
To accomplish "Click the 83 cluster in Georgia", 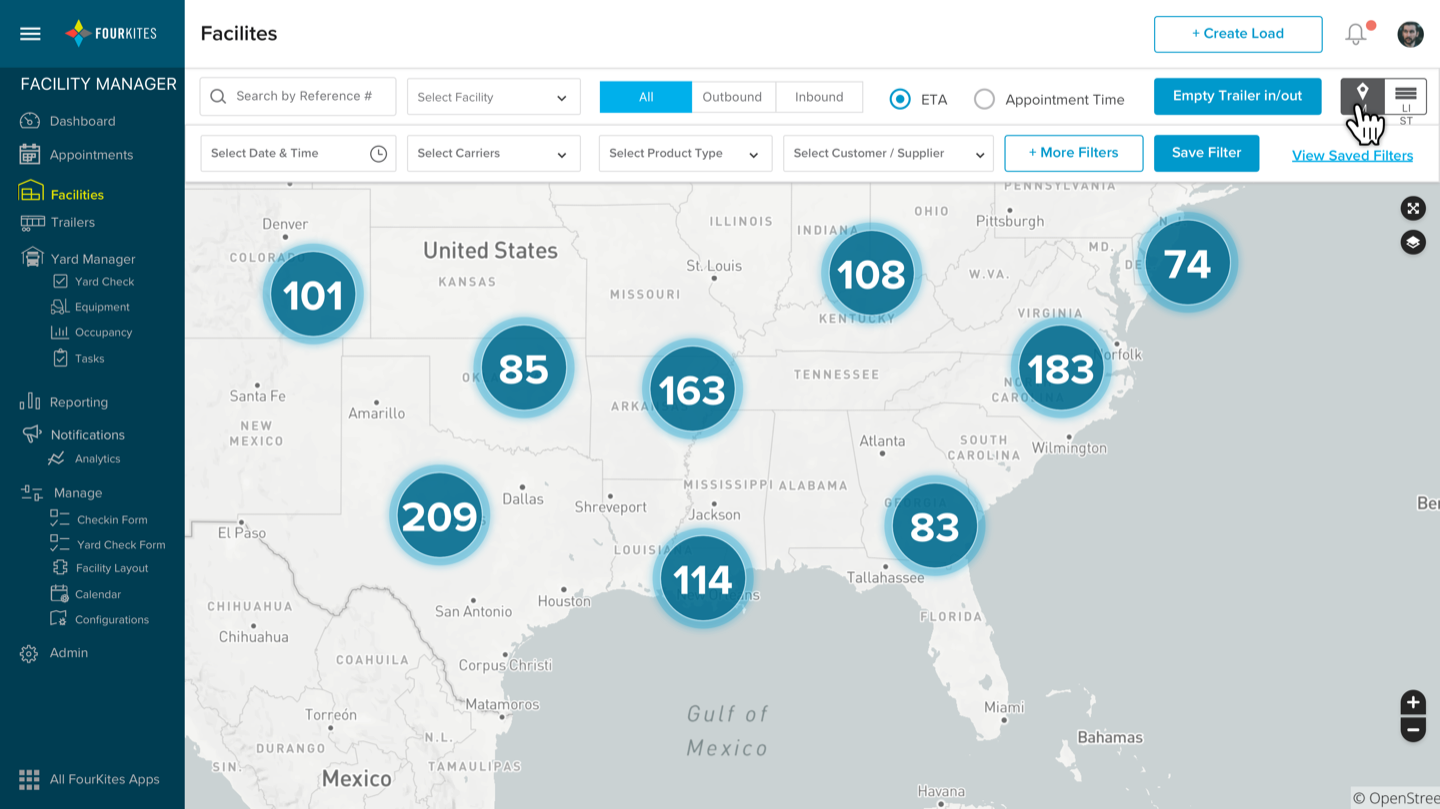I will pyautogui.click(x=934, y=526).
